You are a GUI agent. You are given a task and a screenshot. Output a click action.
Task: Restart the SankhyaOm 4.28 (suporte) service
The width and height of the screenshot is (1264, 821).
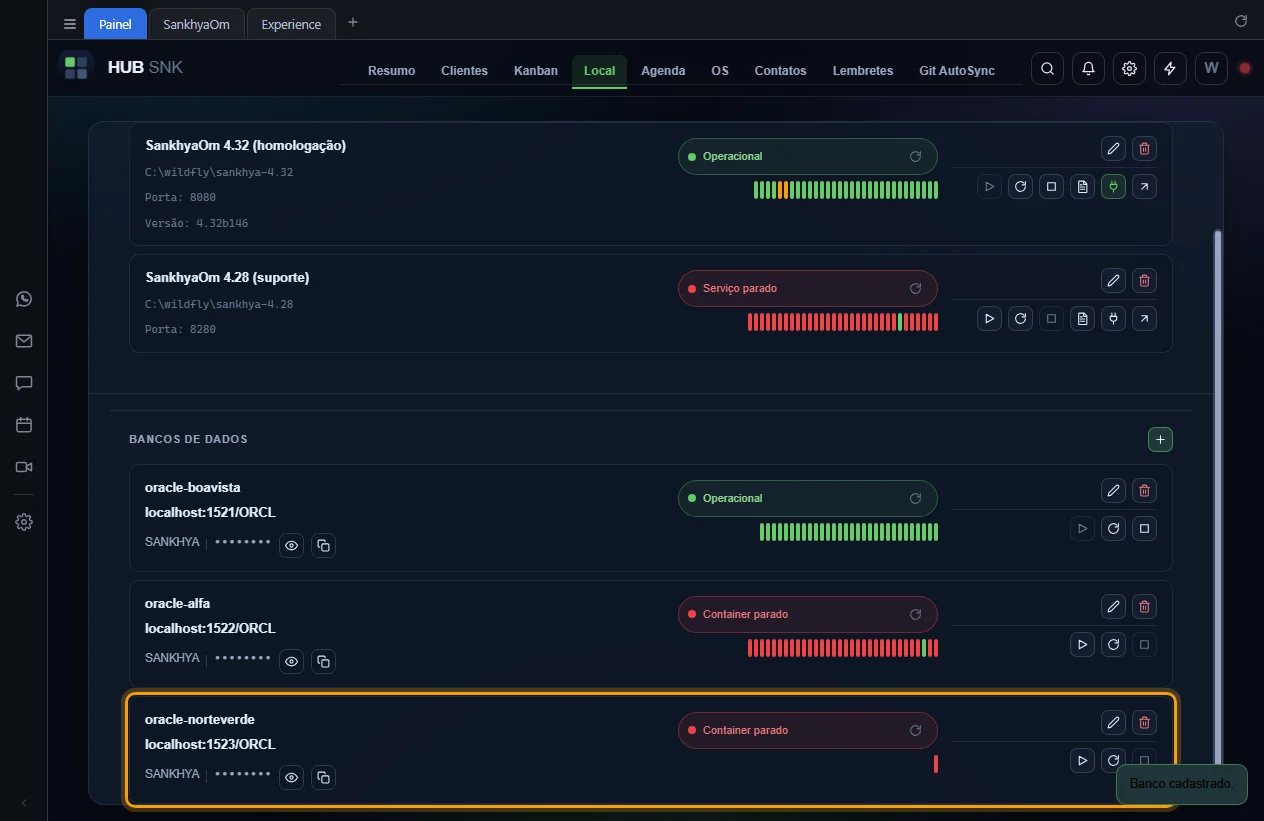(x=1020, y=318)
